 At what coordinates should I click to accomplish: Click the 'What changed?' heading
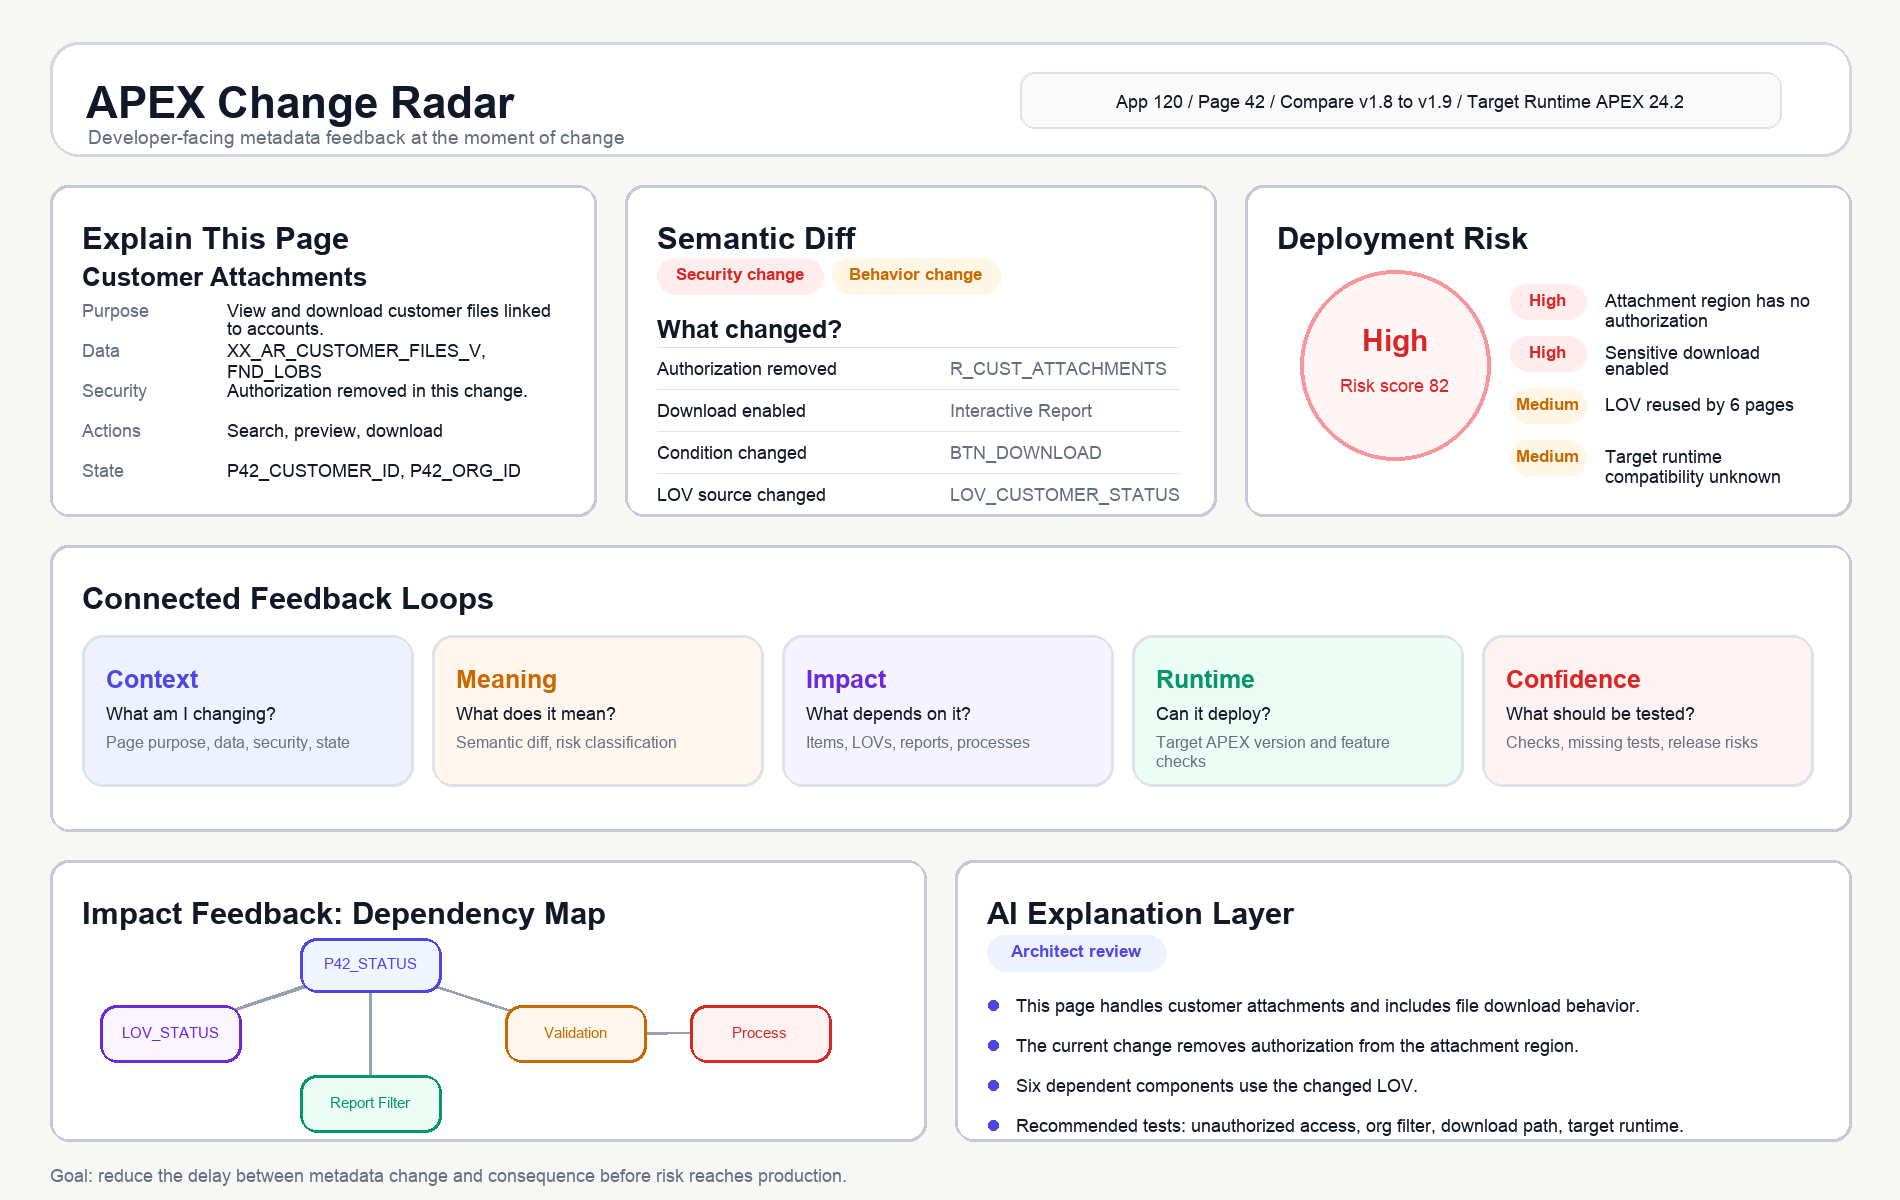[x=749, y=329]
